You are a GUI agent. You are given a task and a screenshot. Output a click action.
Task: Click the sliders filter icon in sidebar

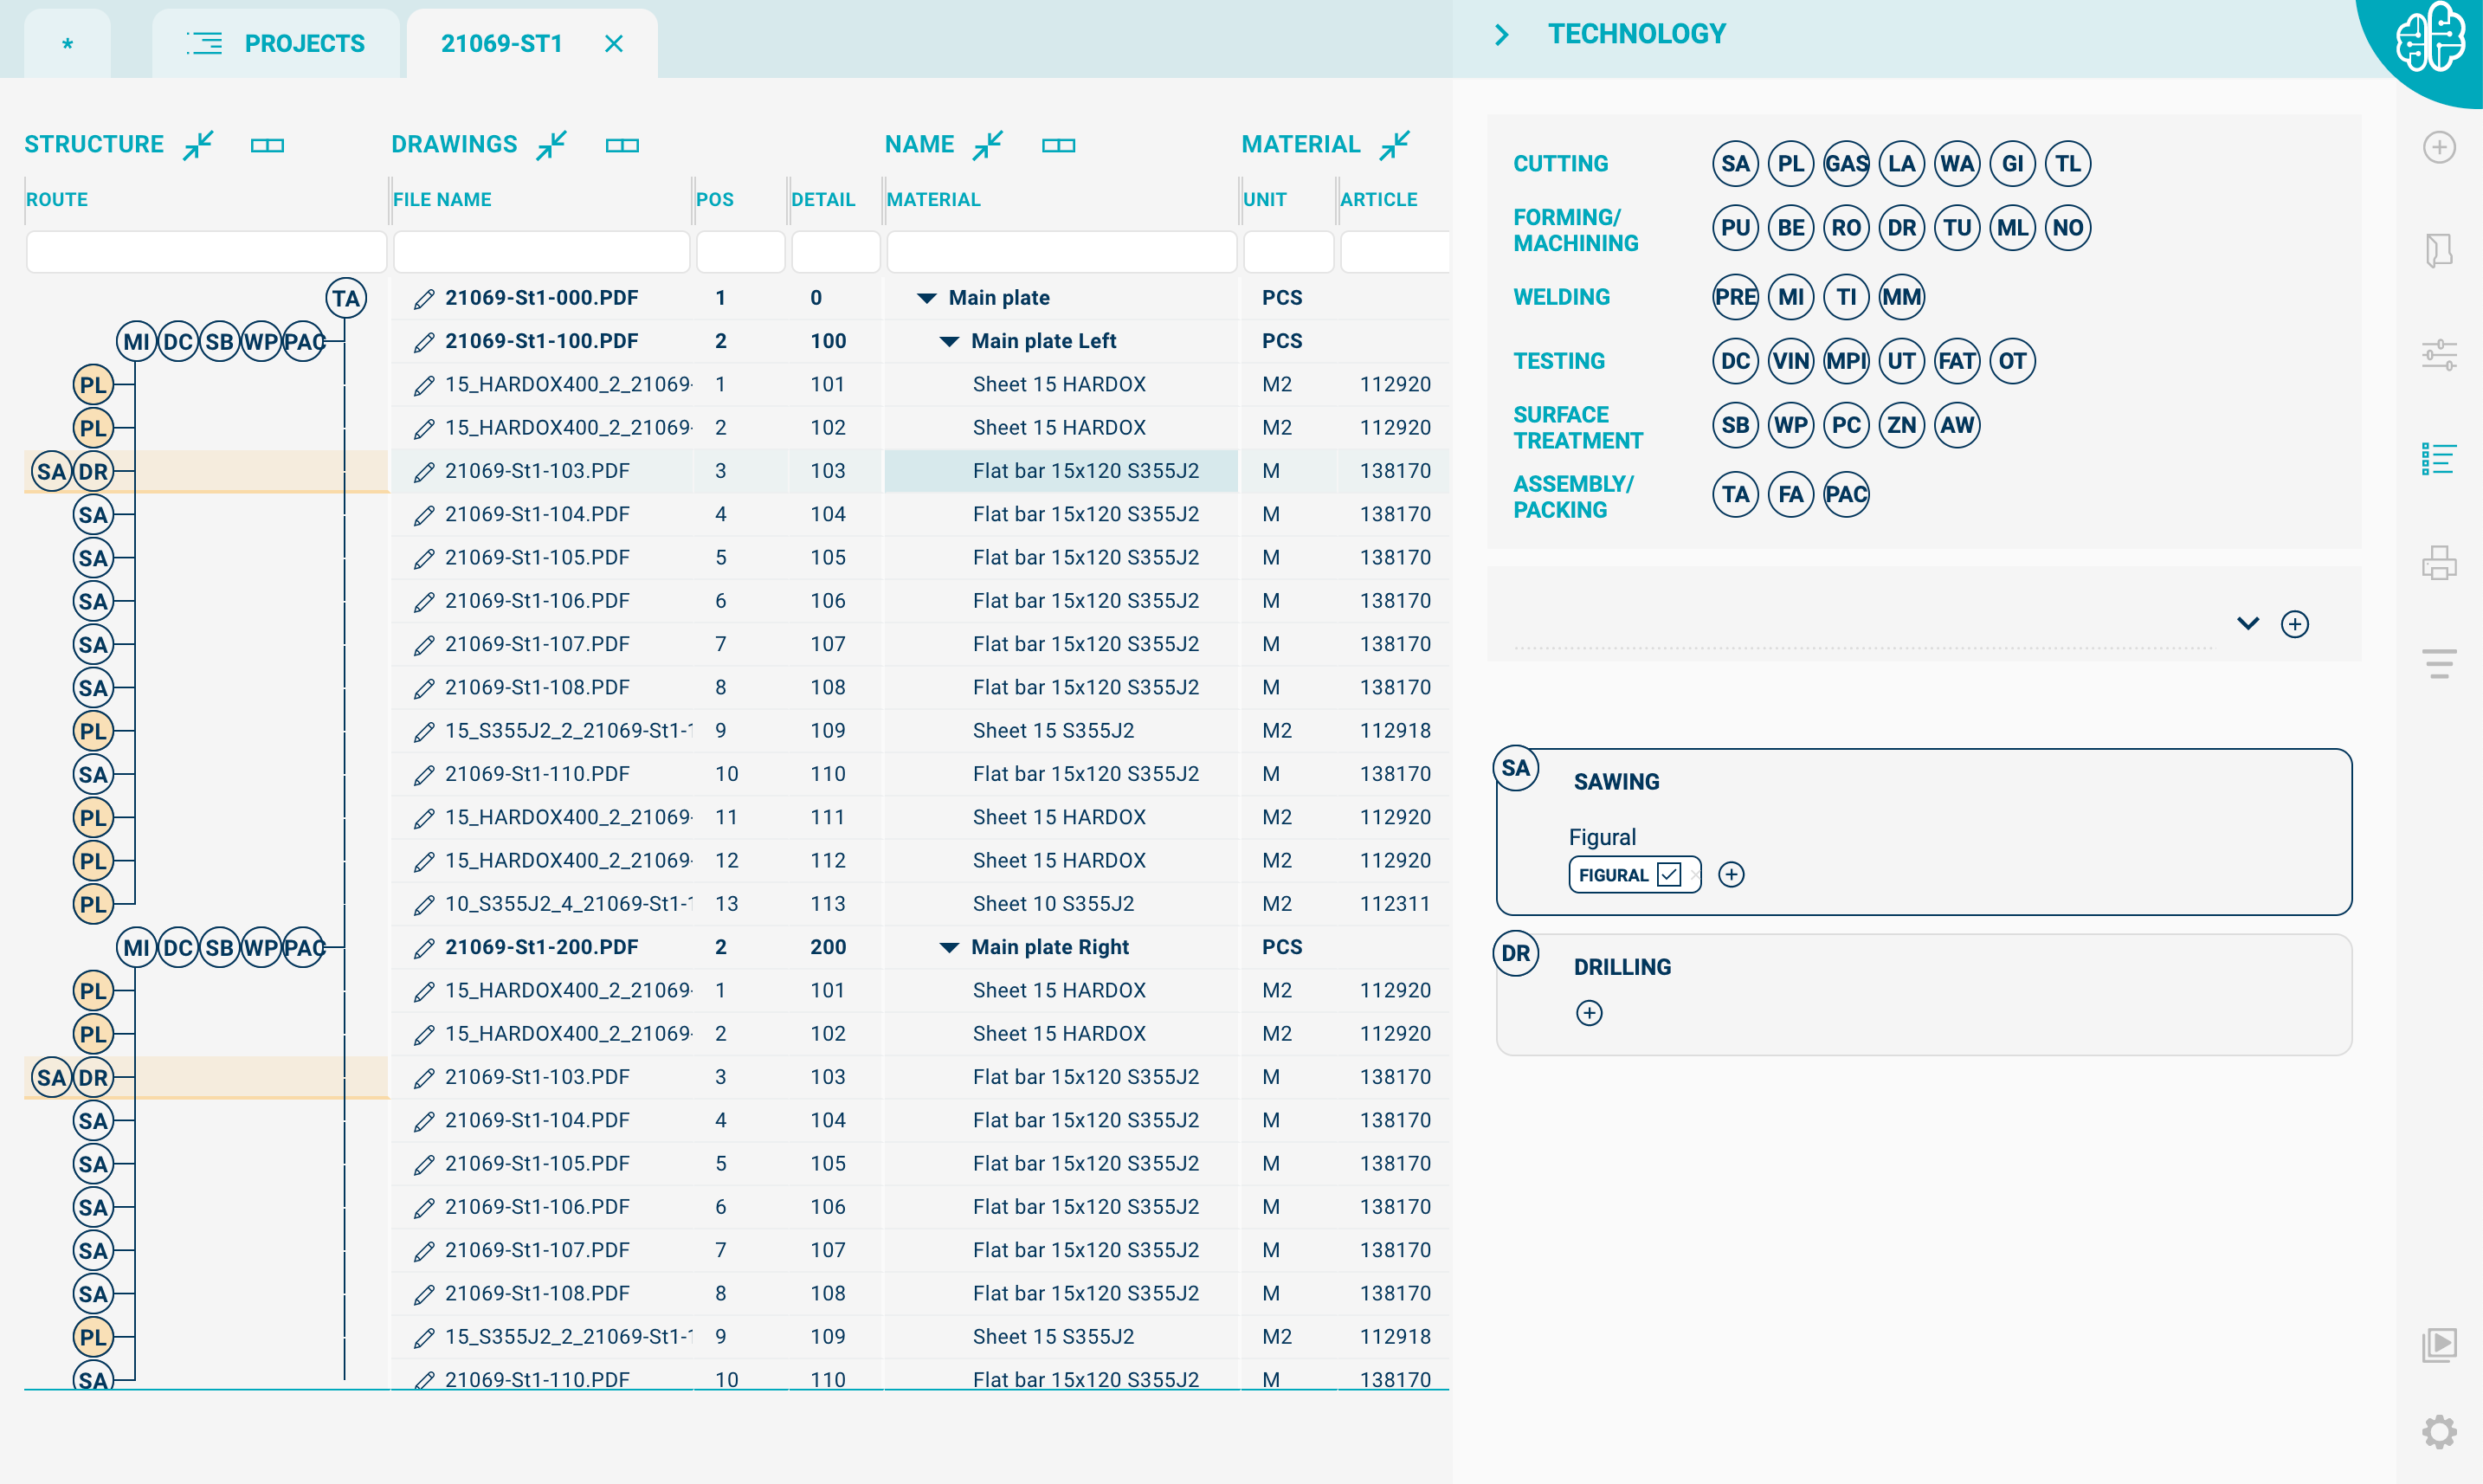click(x=2438, y=354)
